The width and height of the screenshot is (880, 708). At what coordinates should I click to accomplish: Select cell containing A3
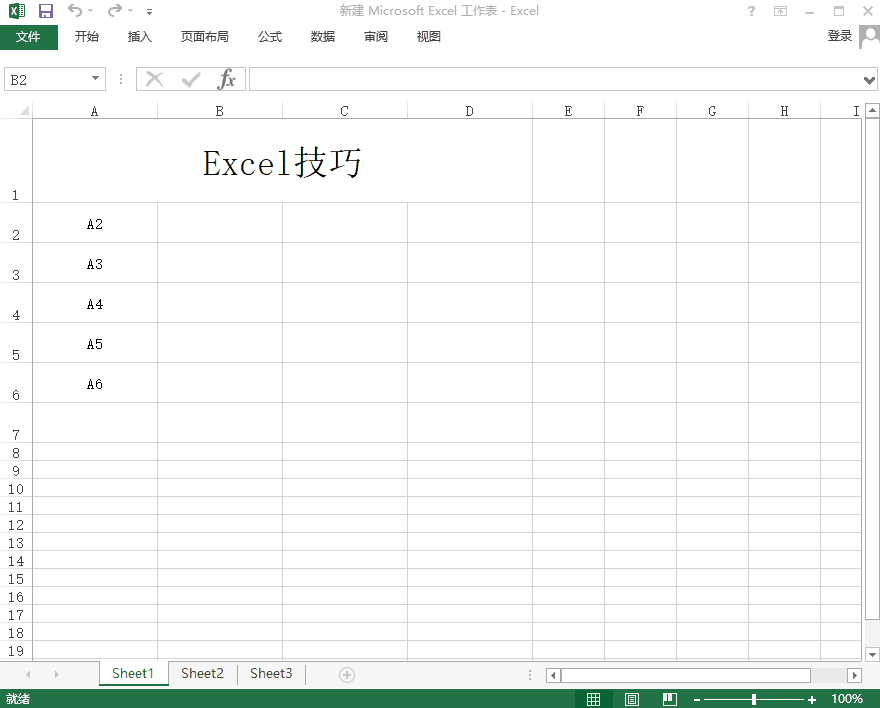pos(95,263)
